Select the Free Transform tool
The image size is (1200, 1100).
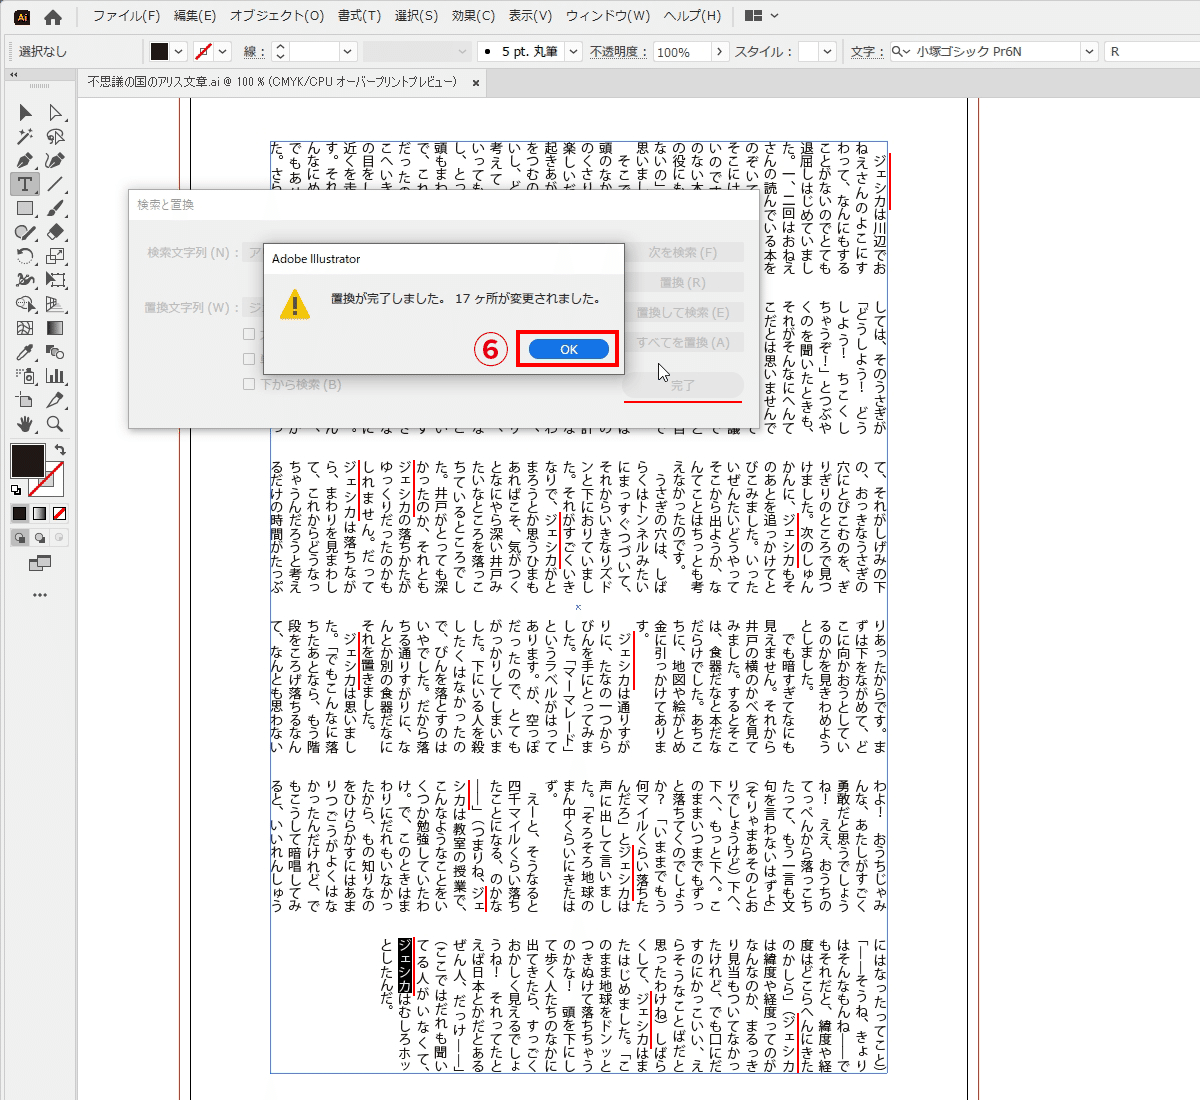coord(55,280)
